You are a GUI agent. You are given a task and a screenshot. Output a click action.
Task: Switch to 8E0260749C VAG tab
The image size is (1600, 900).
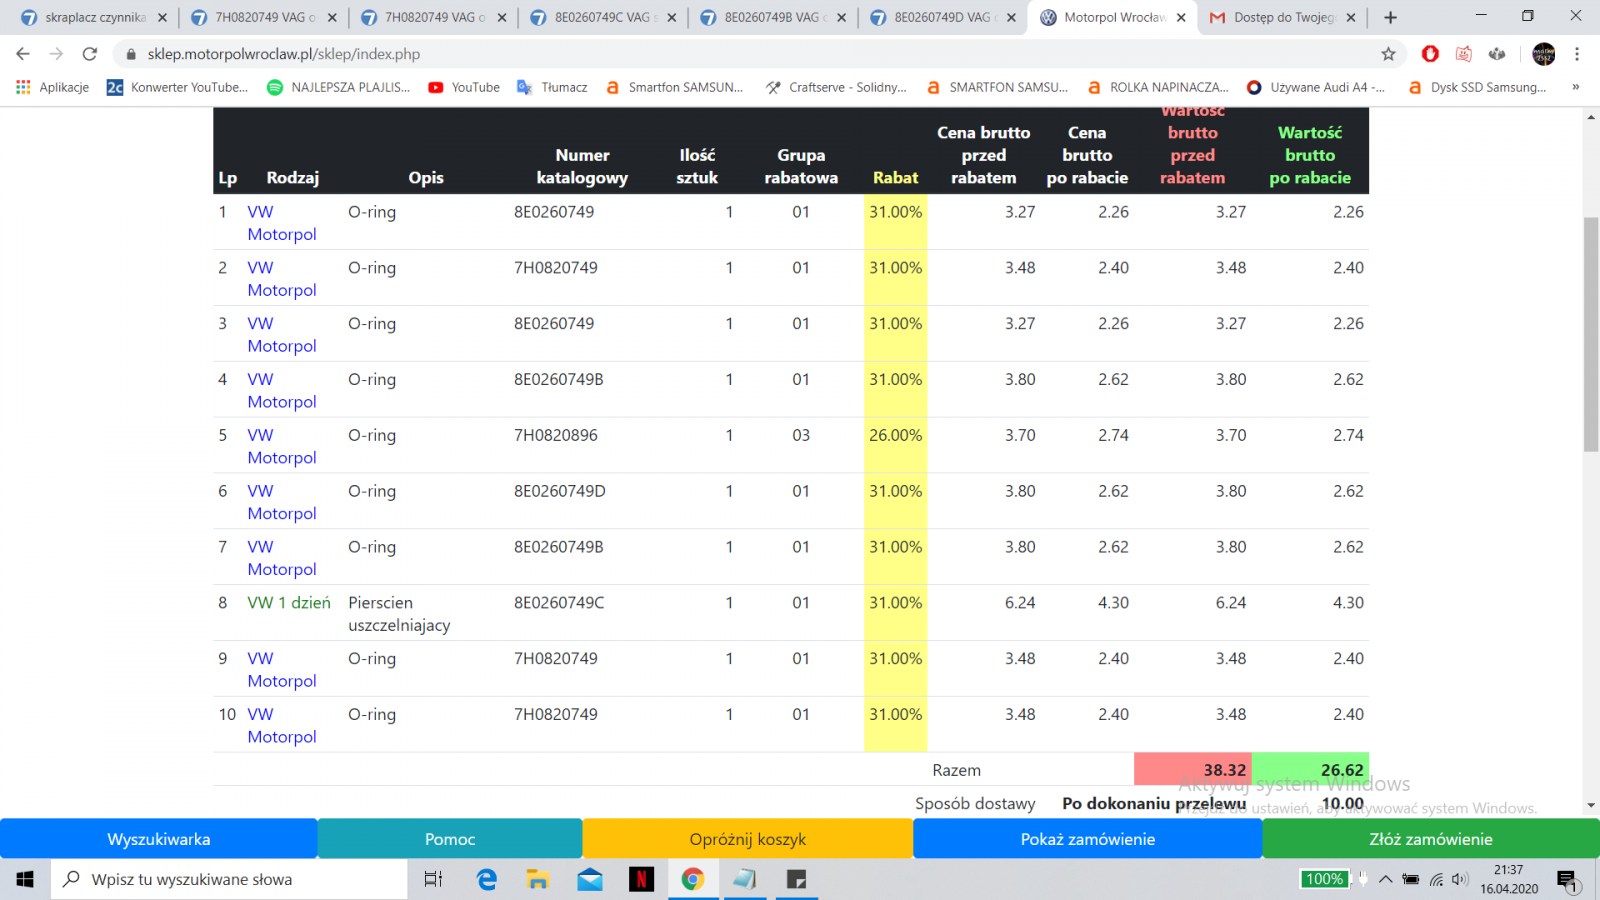pyautogui.click(x=603, y=17)
